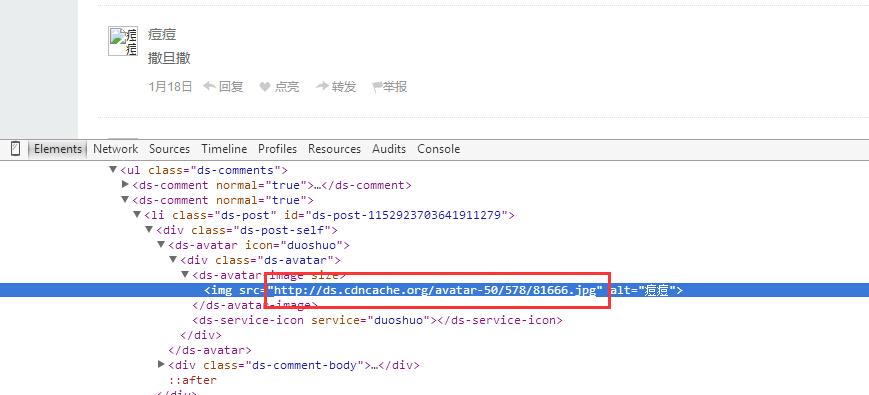Switch to the Resources tab
This screenshot has height=395, width=869.
(x=334, y=148)
